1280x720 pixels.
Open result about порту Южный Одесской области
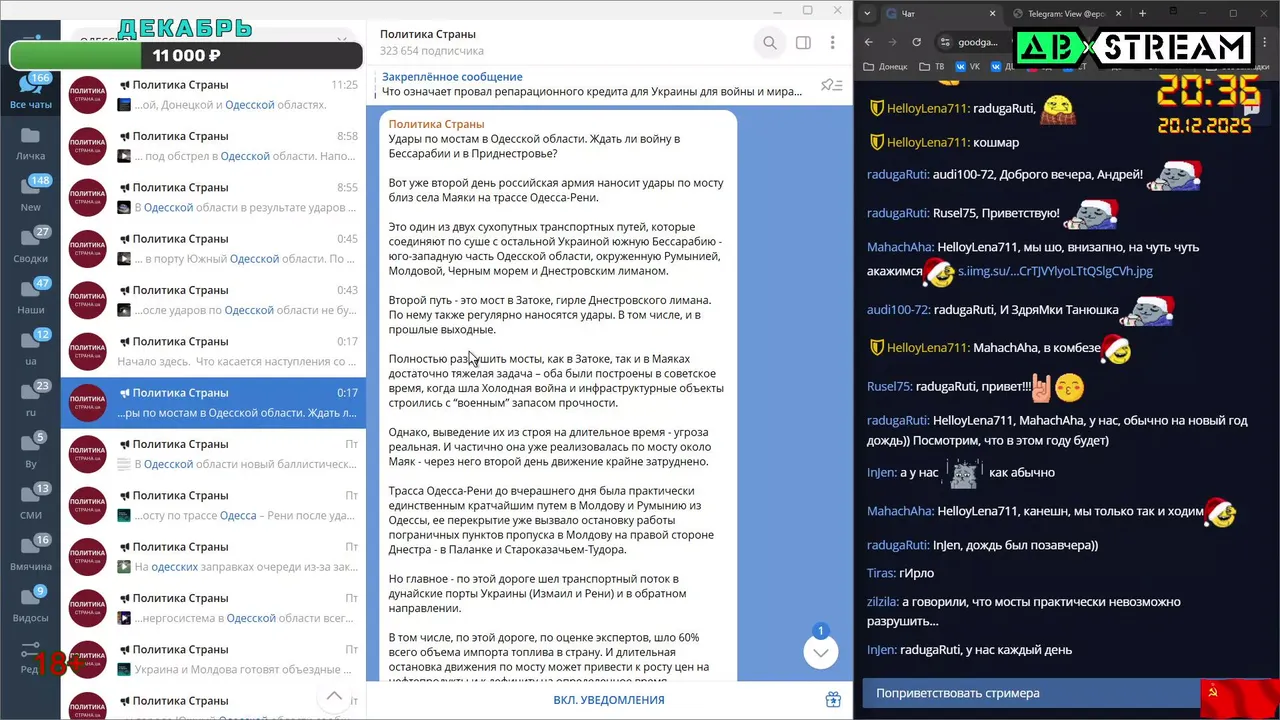click(x=213, y=249)
